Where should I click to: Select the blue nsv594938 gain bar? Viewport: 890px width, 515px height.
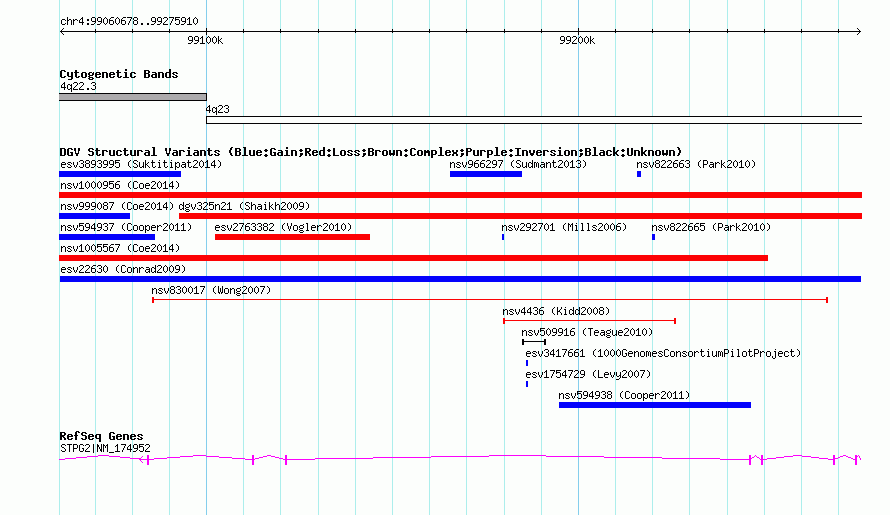pyautogui.click(x=655, y=405)
